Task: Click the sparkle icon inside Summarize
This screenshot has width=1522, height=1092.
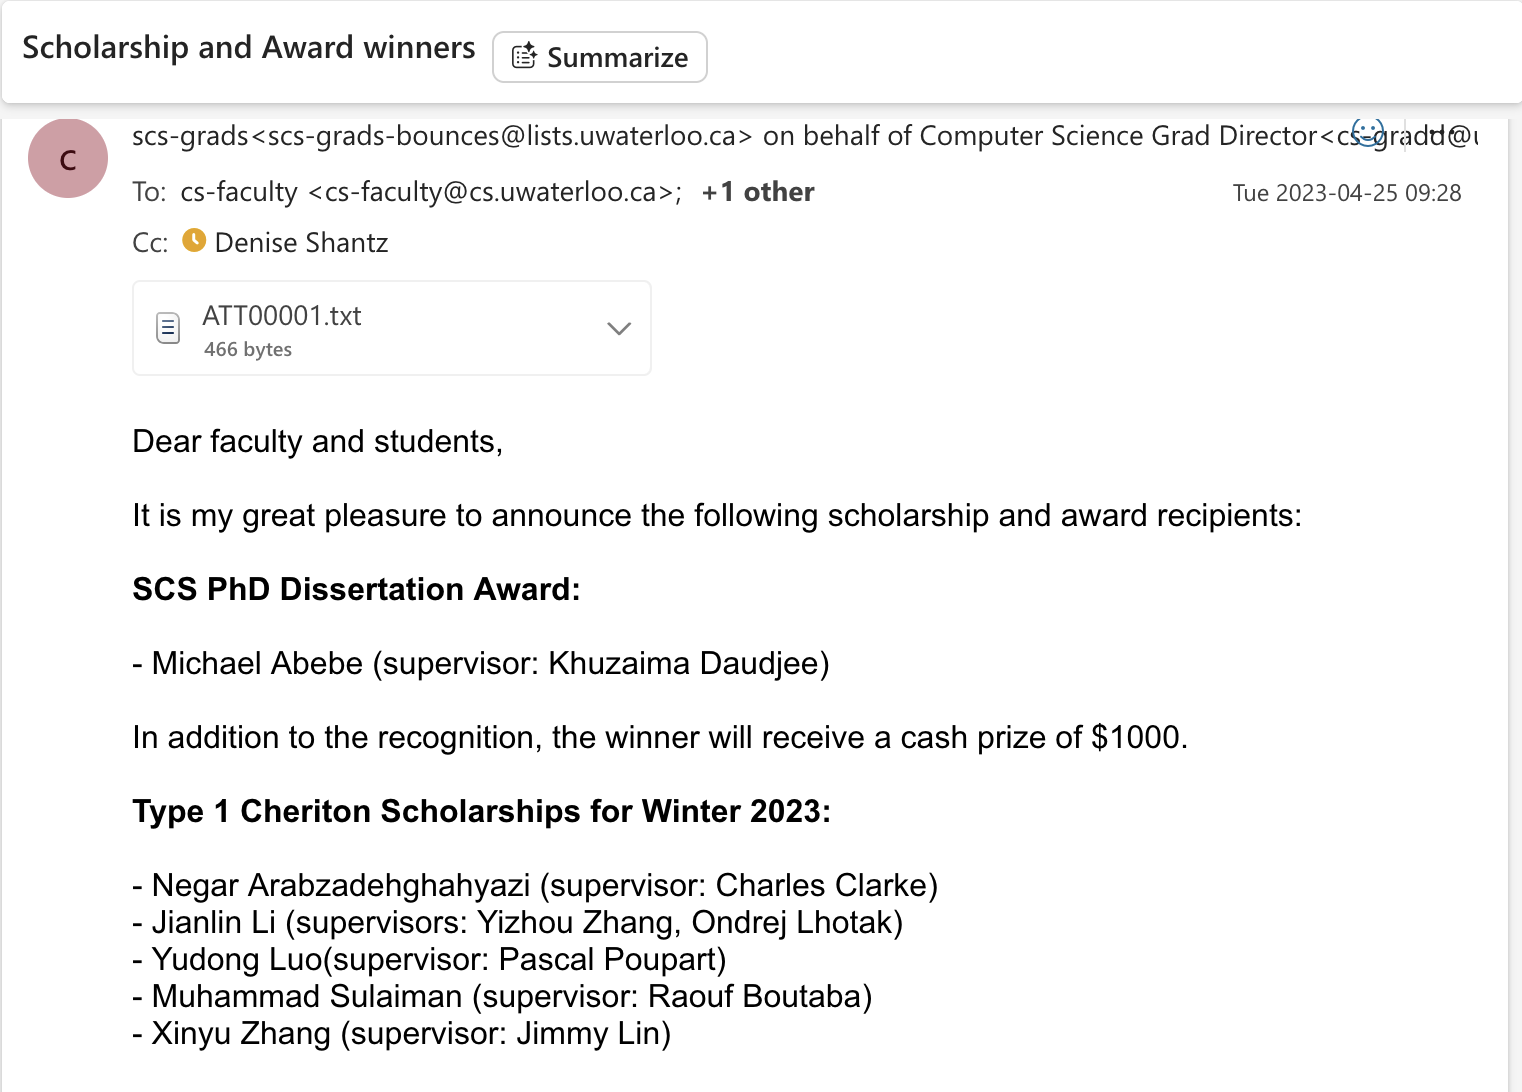Action: pos(524,57)
